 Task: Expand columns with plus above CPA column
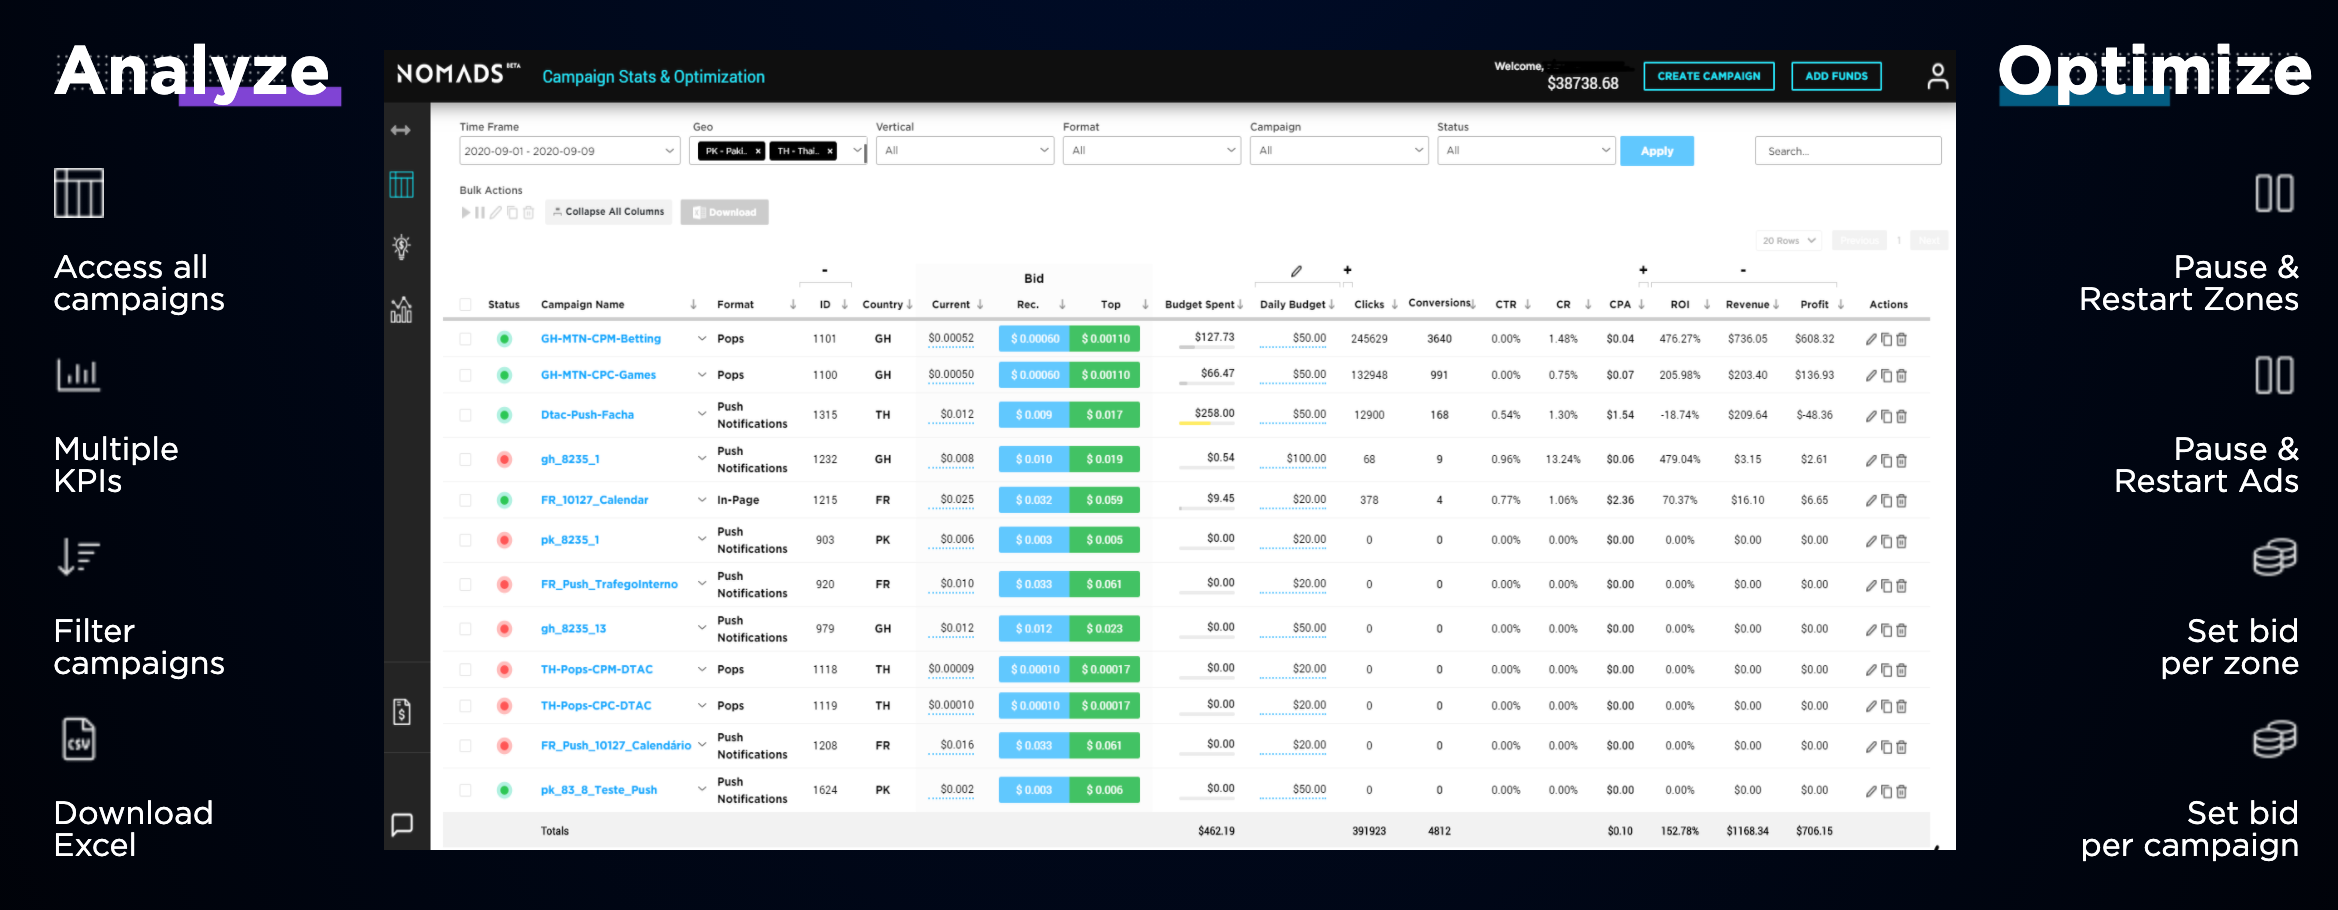1643,270
